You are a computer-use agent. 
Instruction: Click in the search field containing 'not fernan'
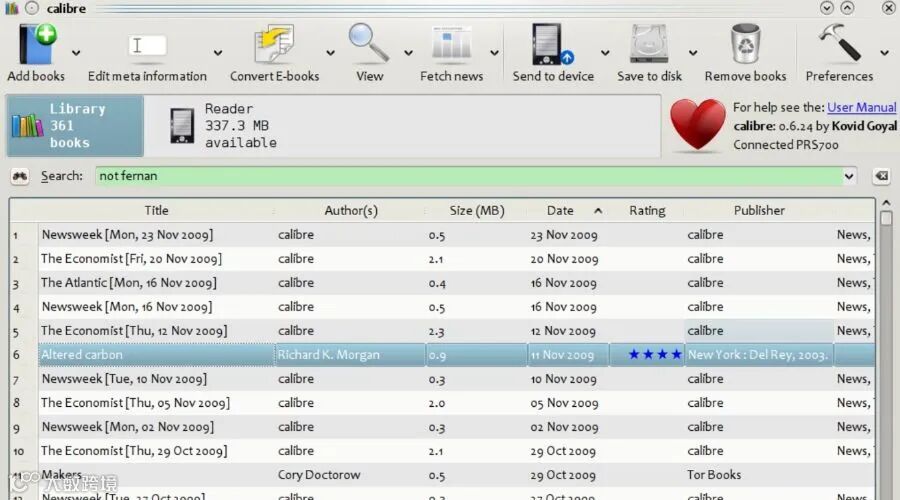[468, 176]
